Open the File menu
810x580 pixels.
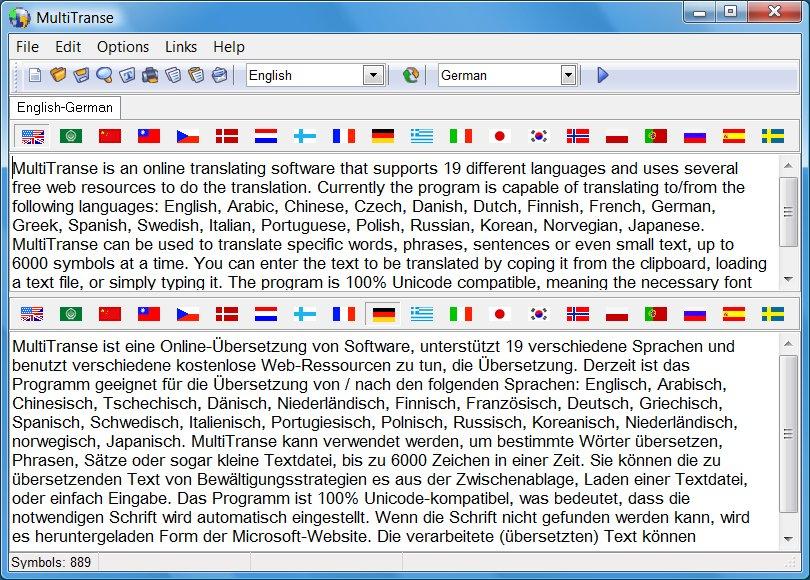click(x=27, y=47)
